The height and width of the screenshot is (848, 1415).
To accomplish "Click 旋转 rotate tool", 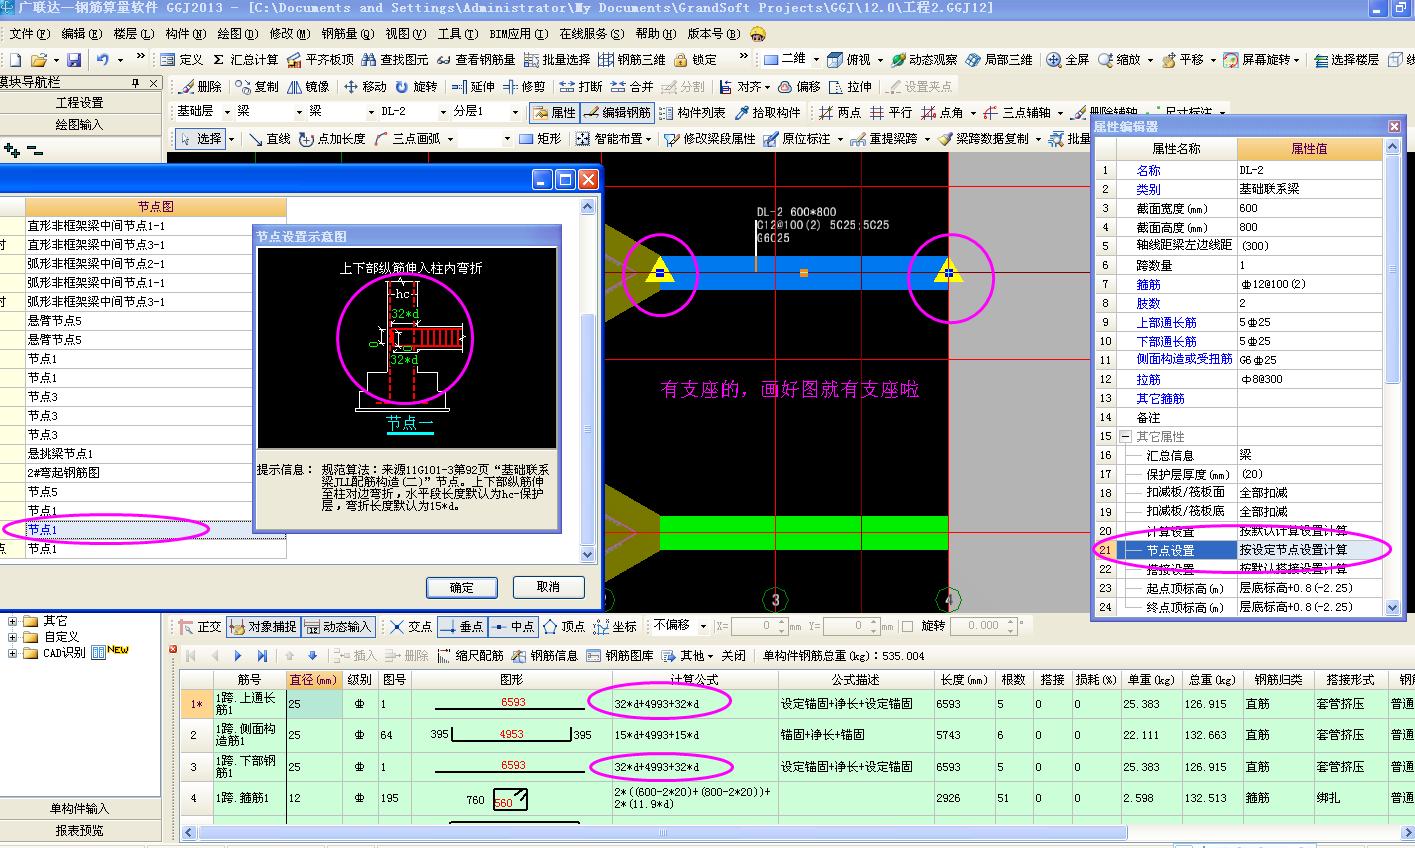I will pos(416,87).
